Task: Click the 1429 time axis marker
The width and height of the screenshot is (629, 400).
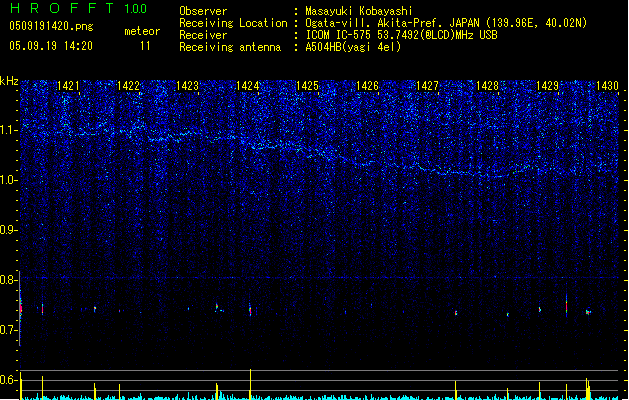Action: pos(547,86)
